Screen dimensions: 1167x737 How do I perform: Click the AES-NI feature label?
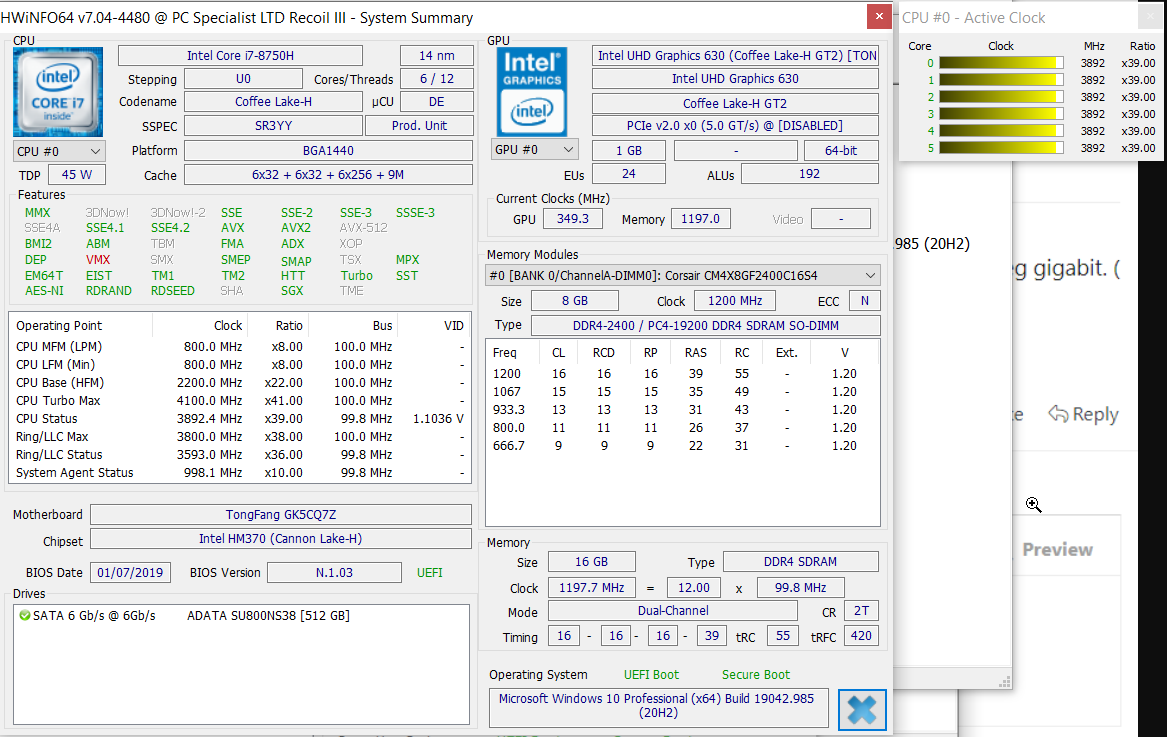coord(44,291)
